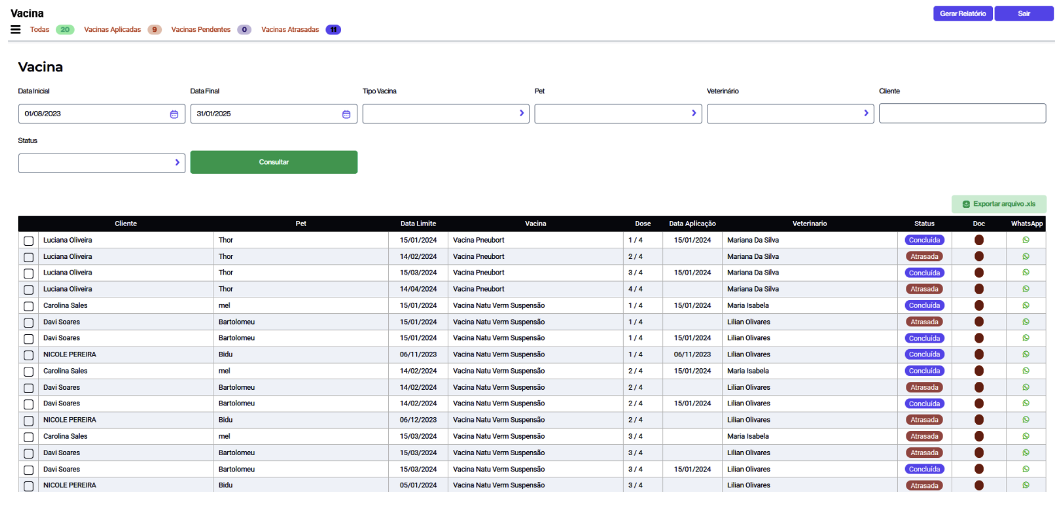Select the Vacinas Atrasadas tab
The height and width of the screenshot is (507, 1058).
click(x=290, y=30)
